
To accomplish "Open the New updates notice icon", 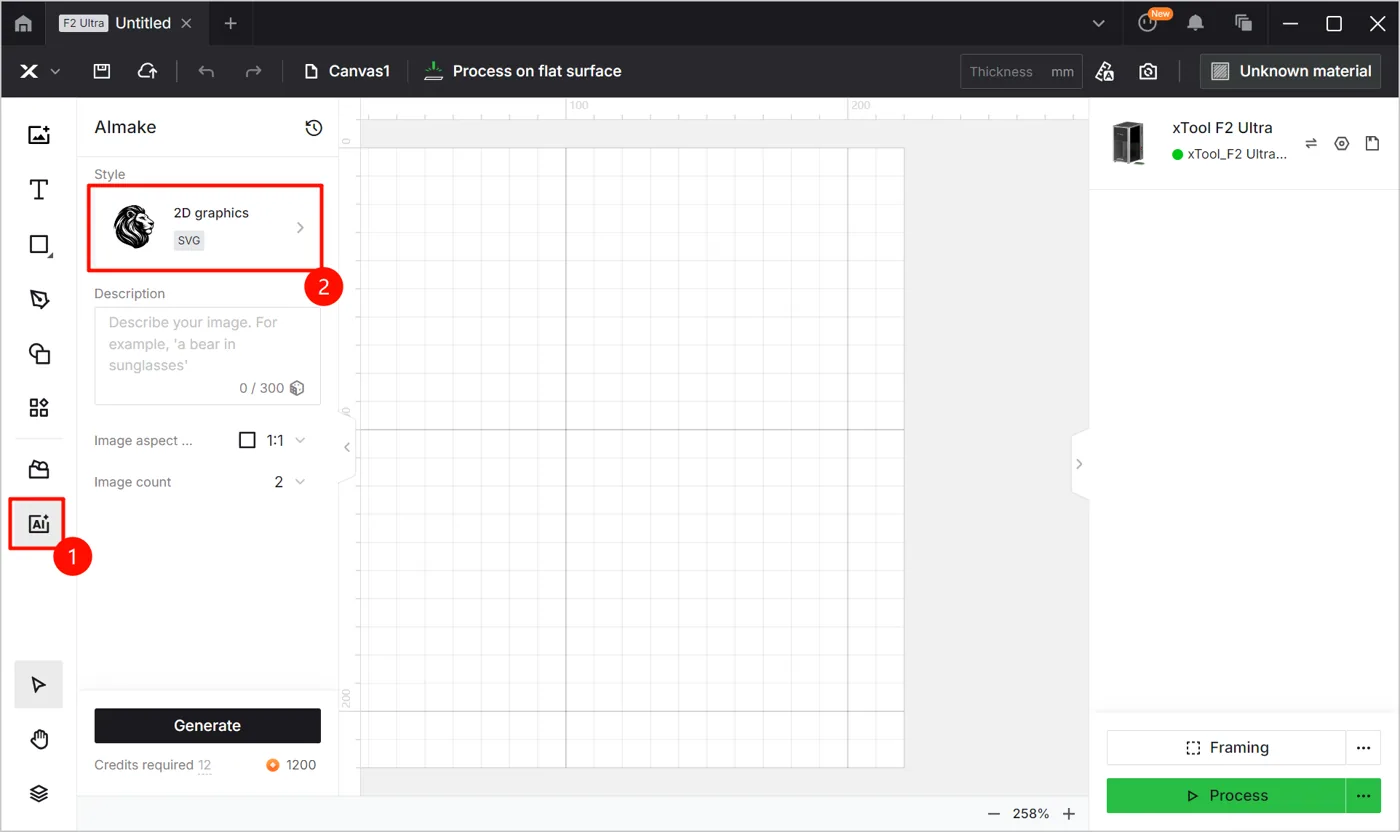I will click(1149, 22).
